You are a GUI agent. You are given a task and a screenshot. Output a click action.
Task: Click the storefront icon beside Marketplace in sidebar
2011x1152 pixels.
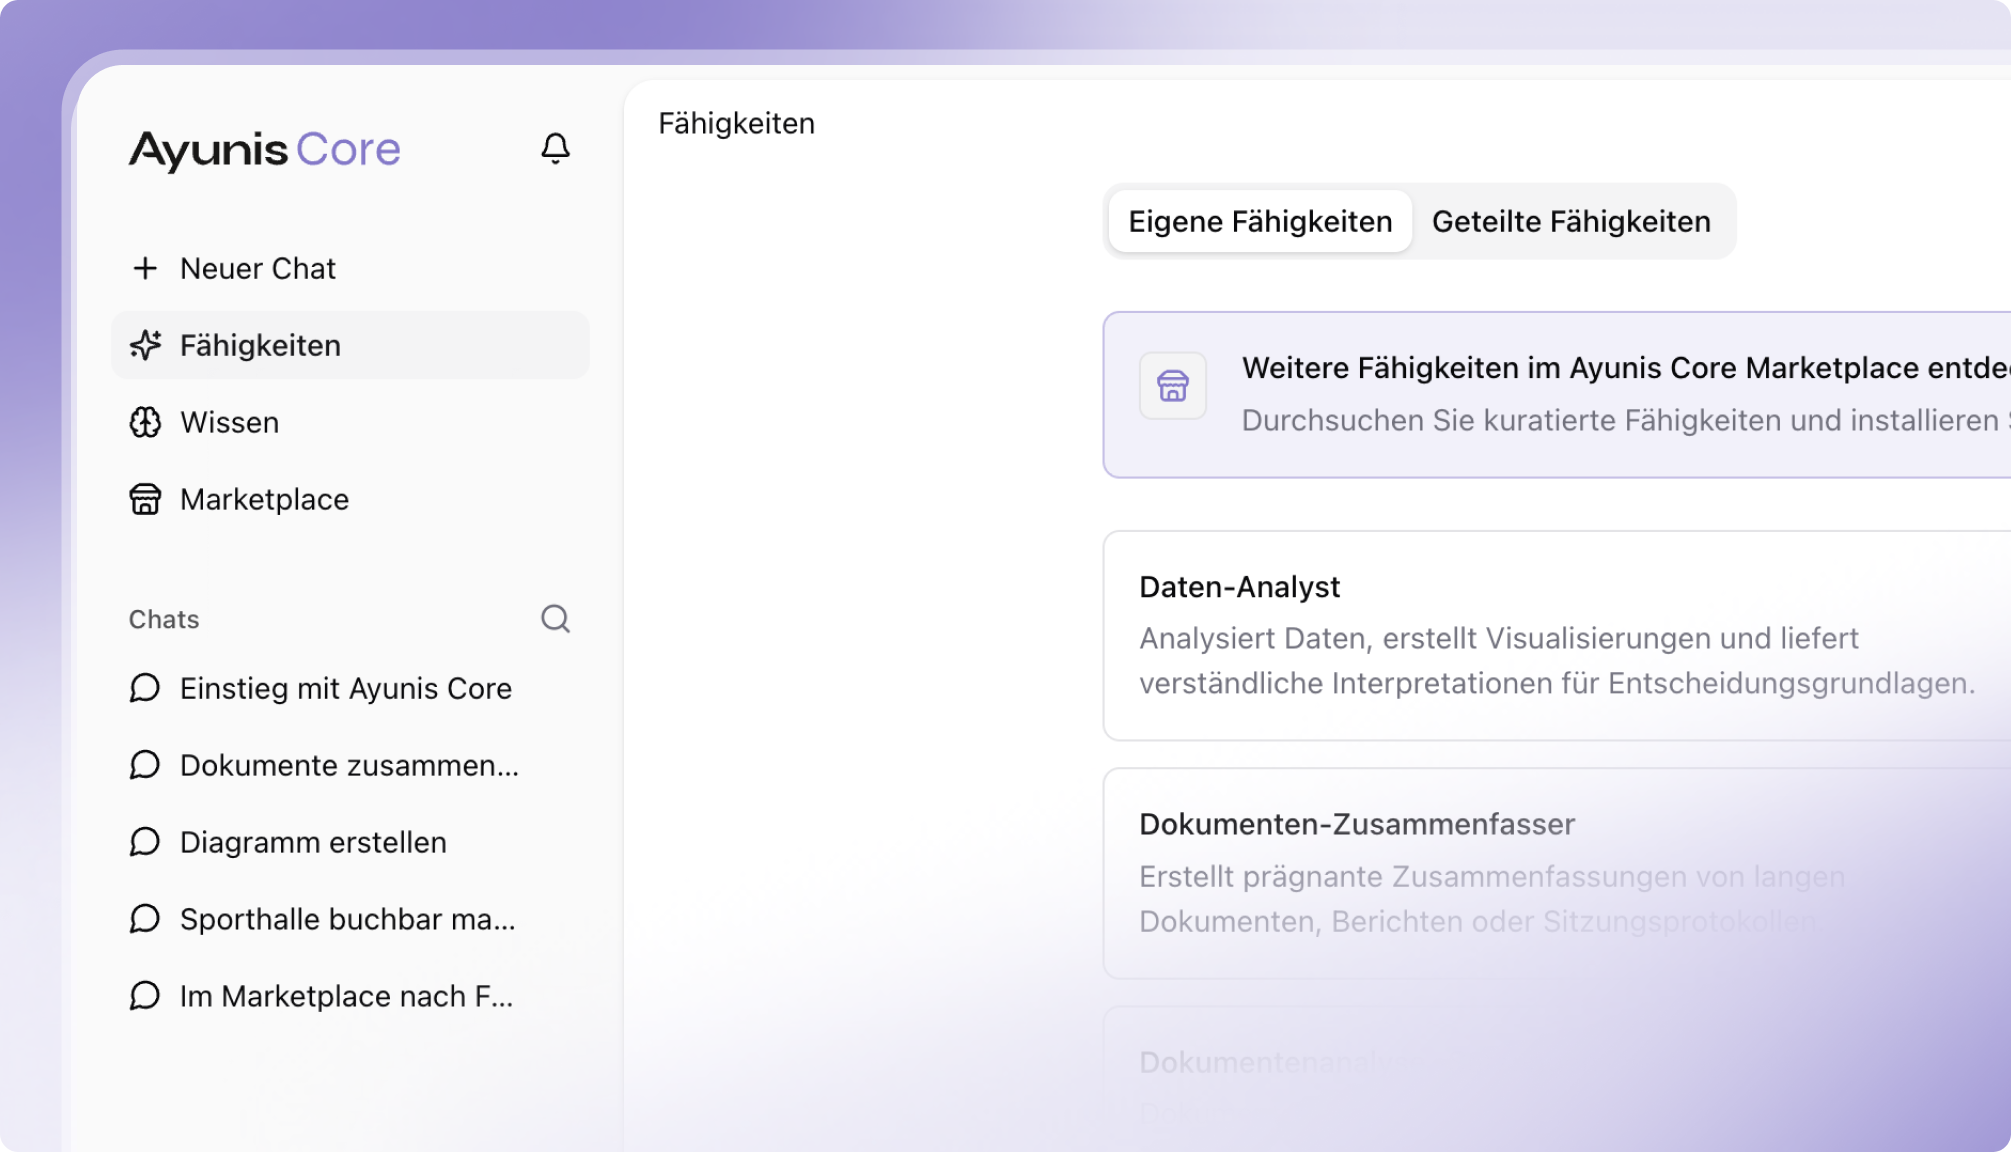coord(145,499)
